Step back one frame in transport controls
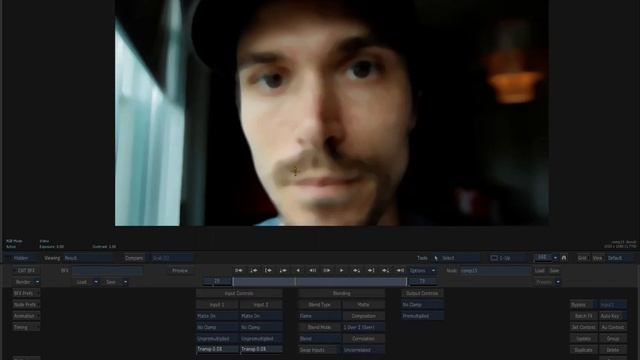Image resolution: width=640 pixels, height=360 pixels. [x=312, y=271]
